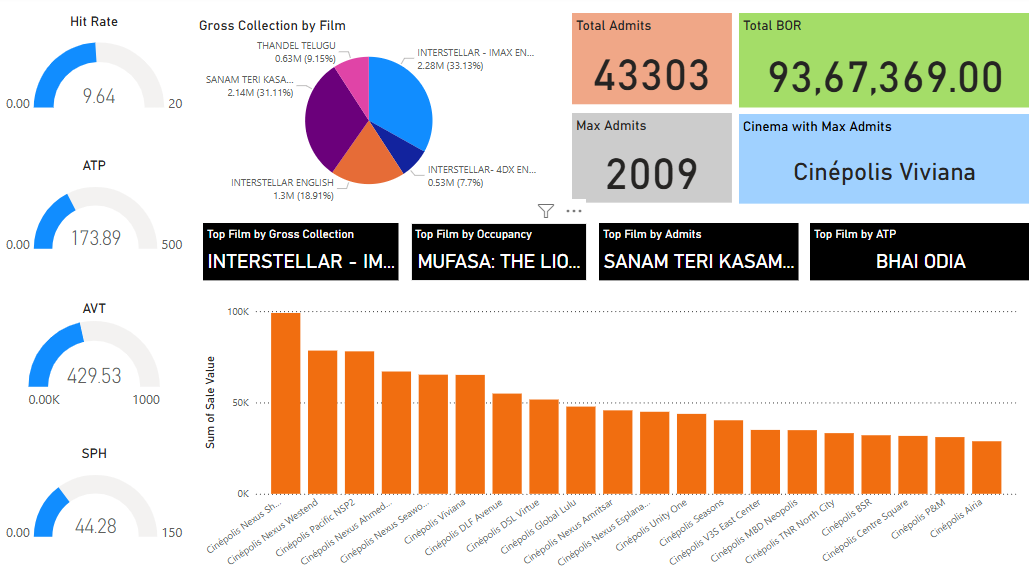Image resolution: width=1029 pixels, height=570 pixels.
Task: Select the Cinépolis Pacific NSP2 bar
Action: (360, 422)
